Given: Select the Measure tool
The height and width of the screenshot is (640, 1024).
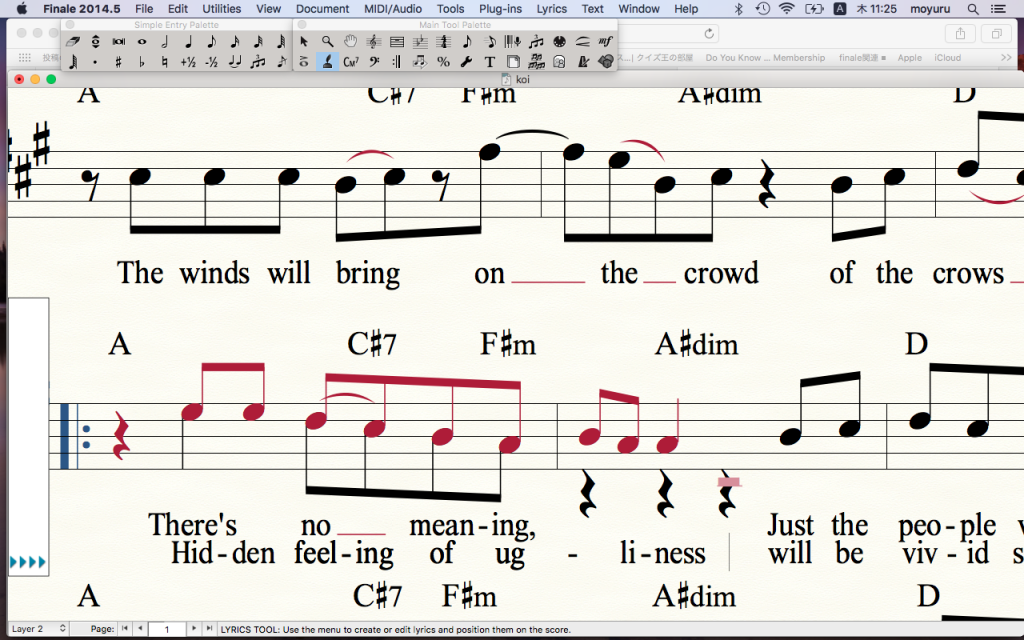Looking at the screenshot, I should [396, 42].
